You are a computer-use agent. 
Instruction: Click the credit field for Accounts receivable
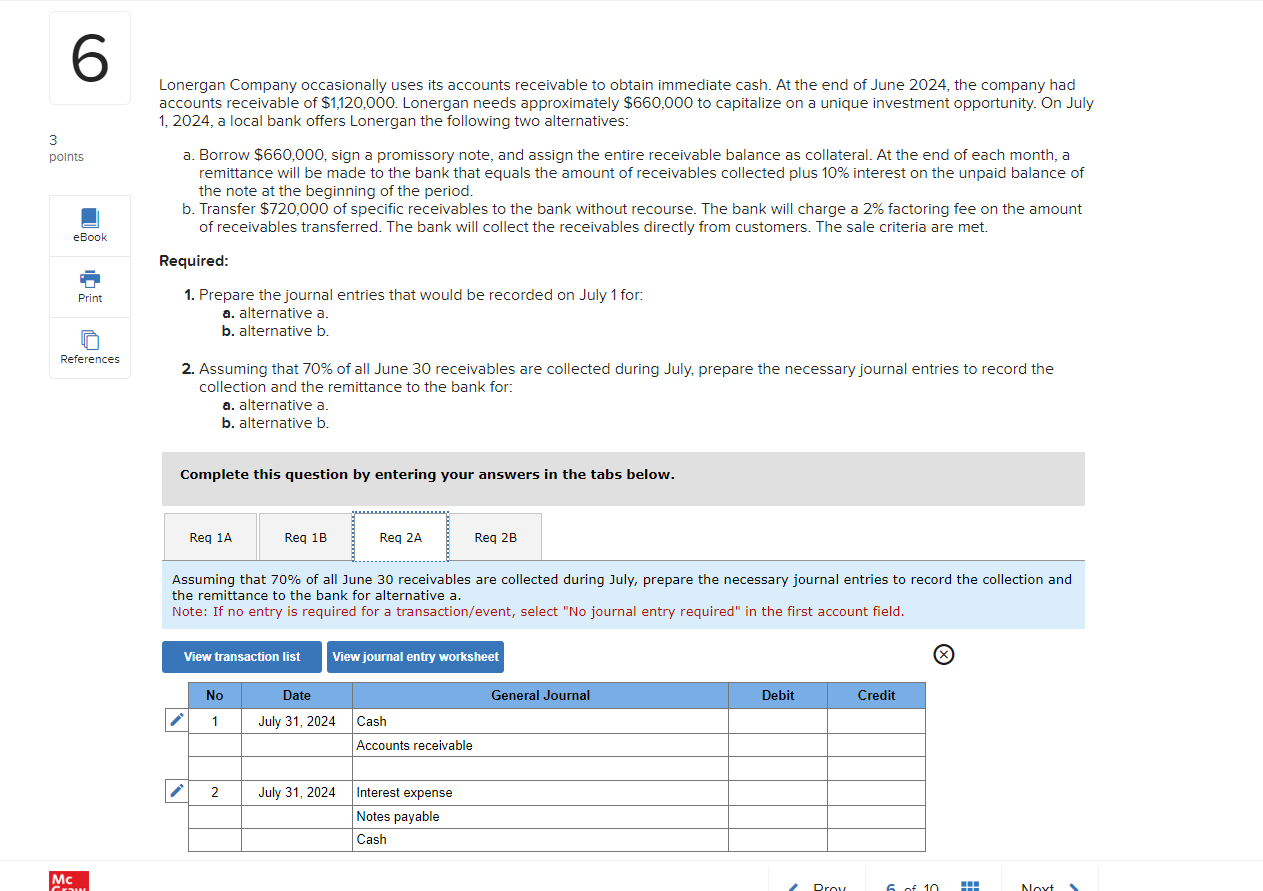coord(876,745)
